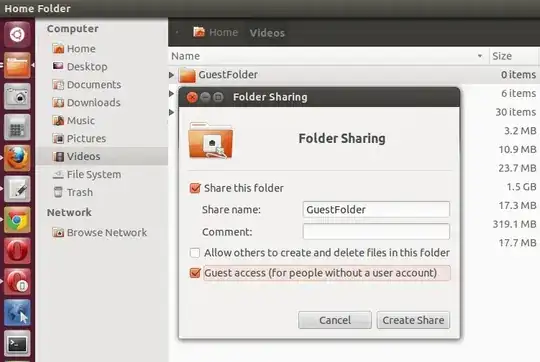Click the Folder Sharing title bar text
This screenshot has height=362, width=540.
[270, 97]
